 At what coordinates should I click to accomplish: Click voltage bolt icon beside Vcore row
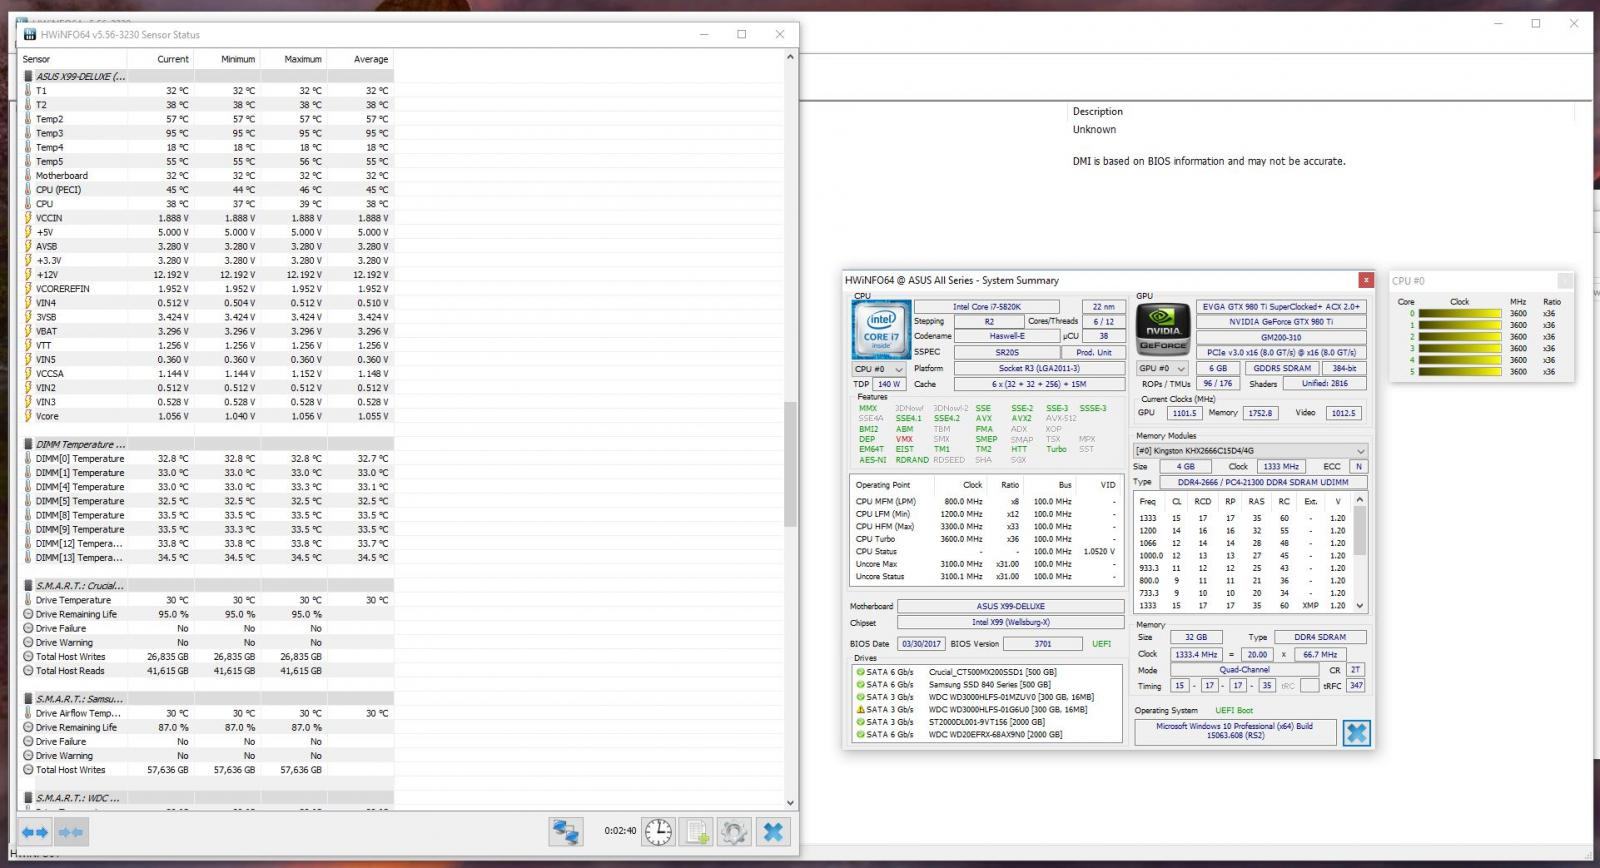(28, 416)
